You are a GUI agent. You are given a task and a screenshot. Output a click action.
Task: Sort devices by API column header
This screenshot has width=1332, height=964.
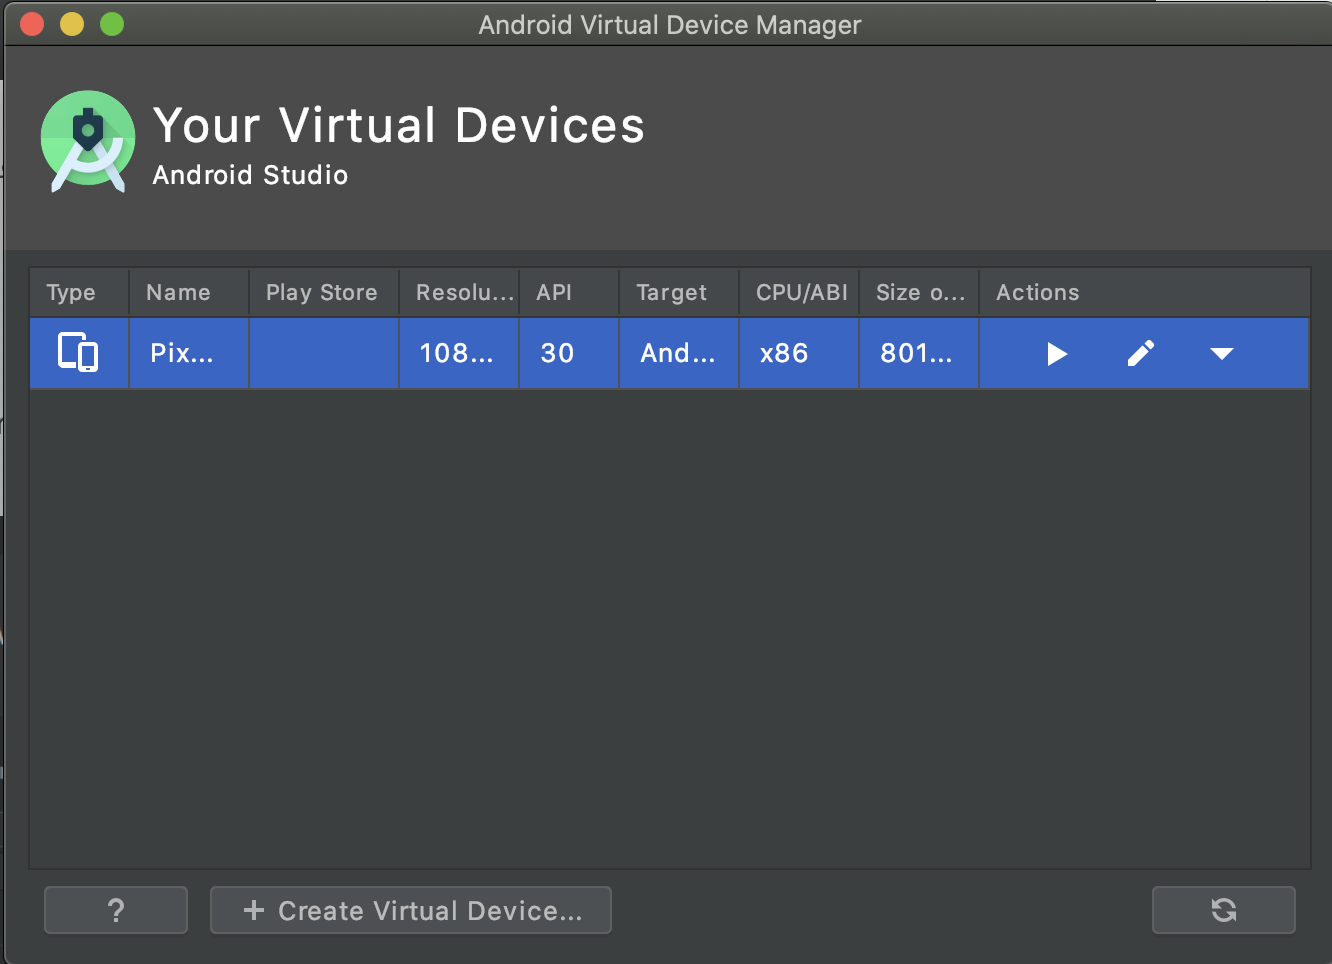[569, 292]
